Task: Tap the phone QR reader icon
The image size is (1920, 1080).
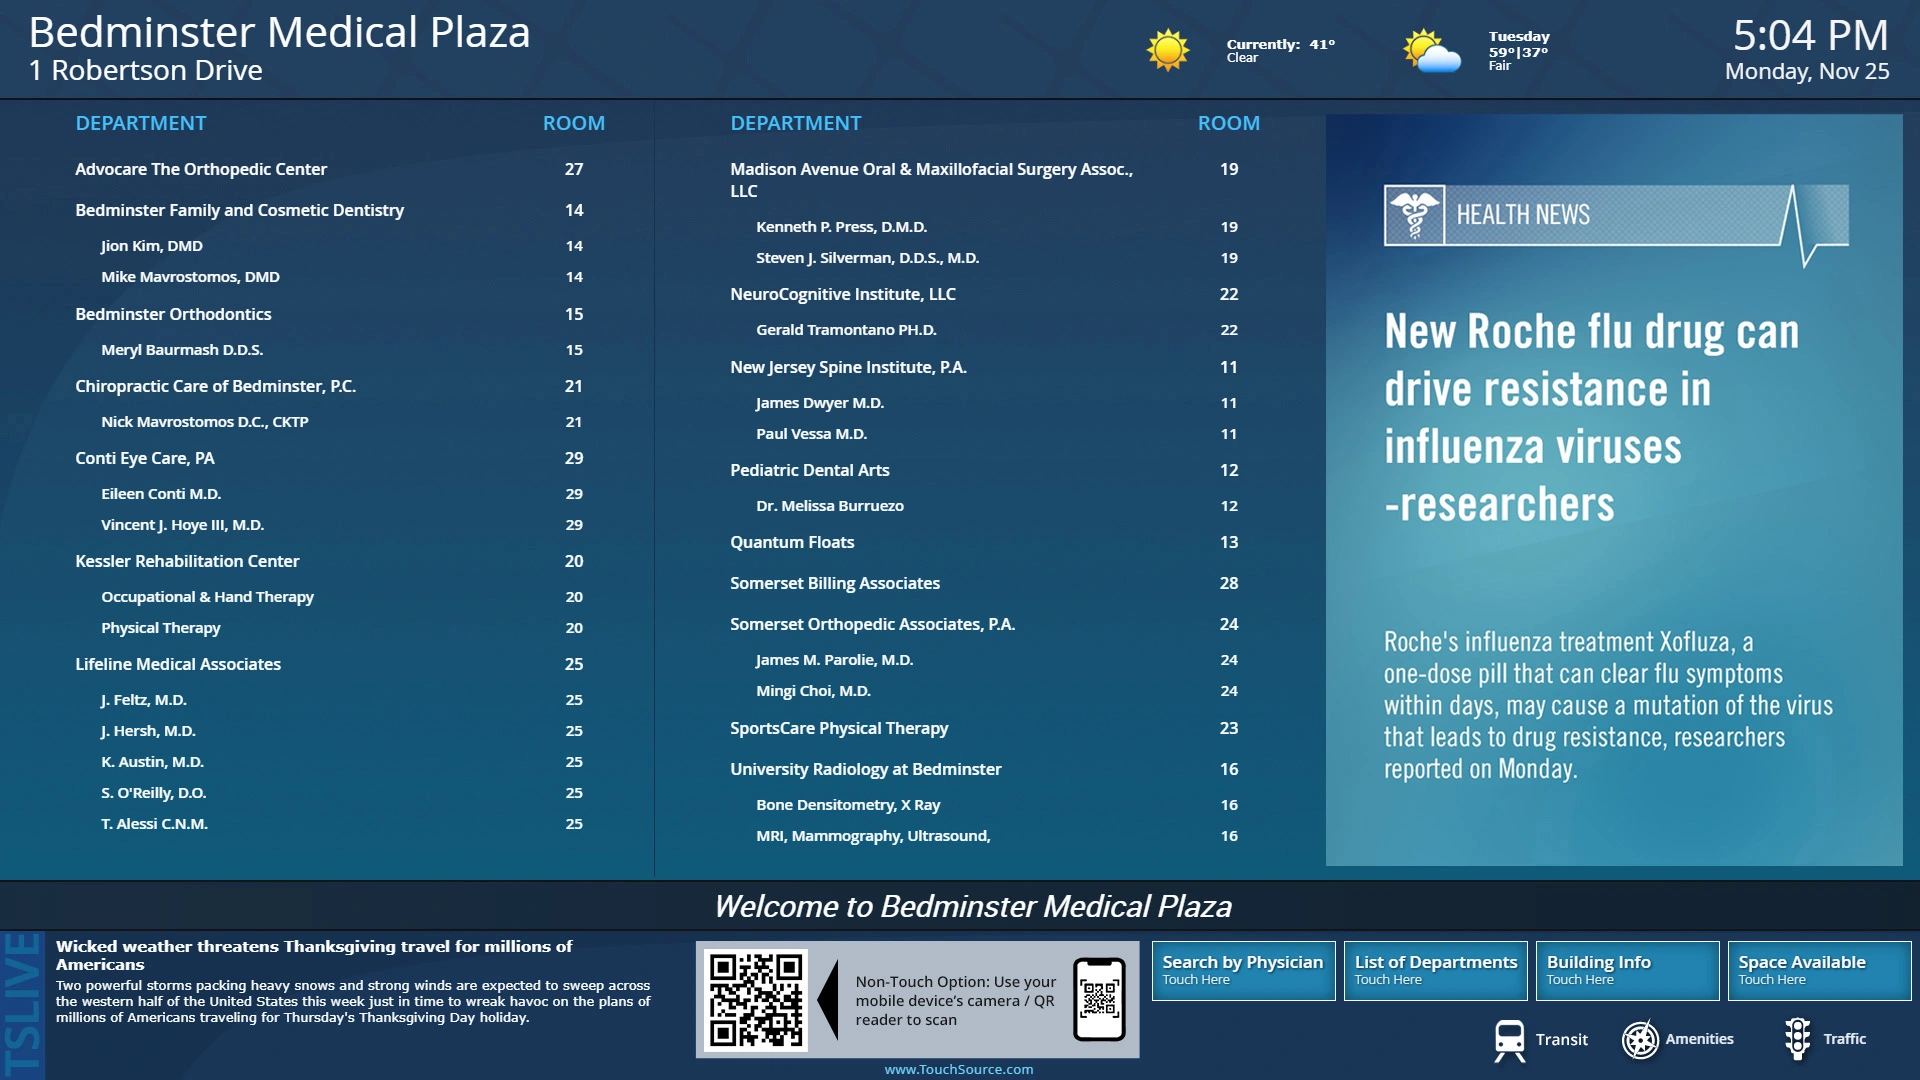Action: coord(1099,999)
